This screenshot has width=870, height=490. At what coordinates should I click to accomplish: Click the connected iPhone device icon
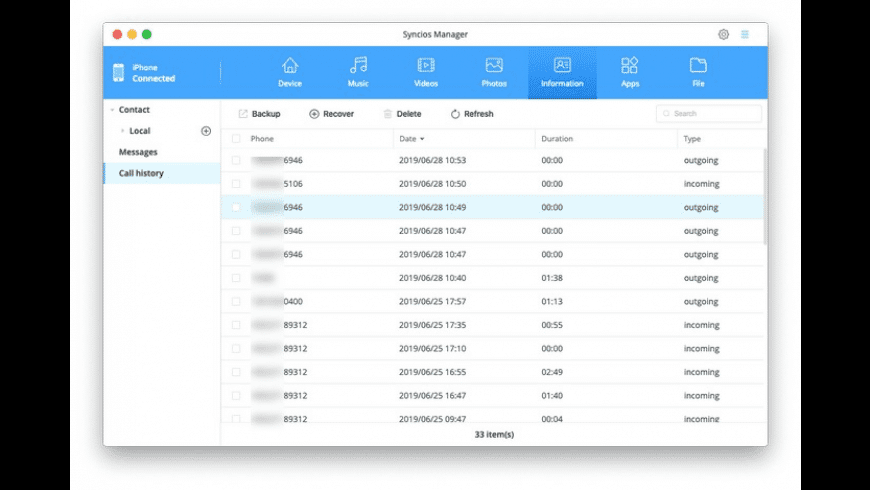pyautogui.click(x=118, y=73)
